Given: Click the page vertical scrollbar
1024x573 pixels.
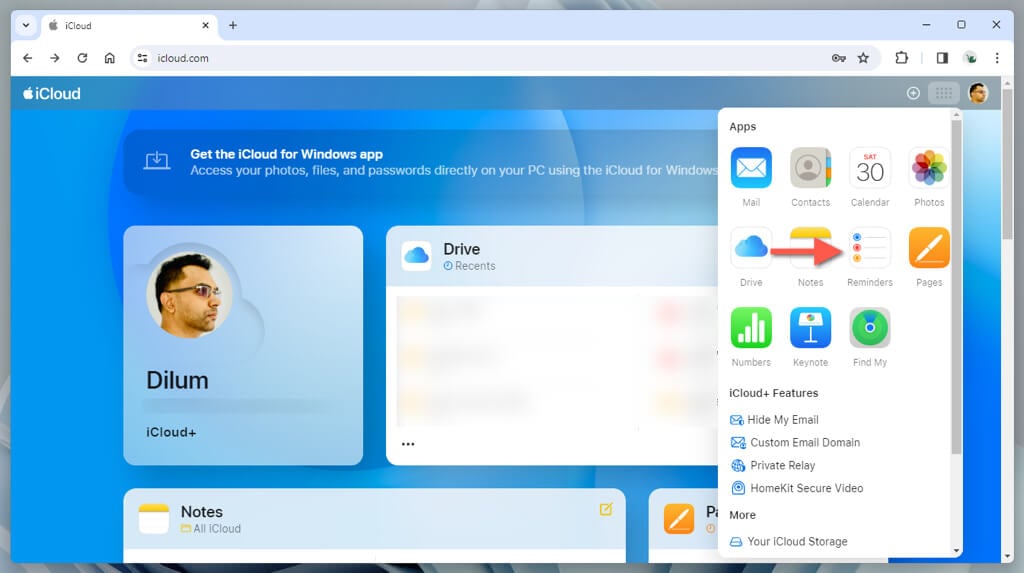Looking at the screenshot, I should click(1008, 165).
